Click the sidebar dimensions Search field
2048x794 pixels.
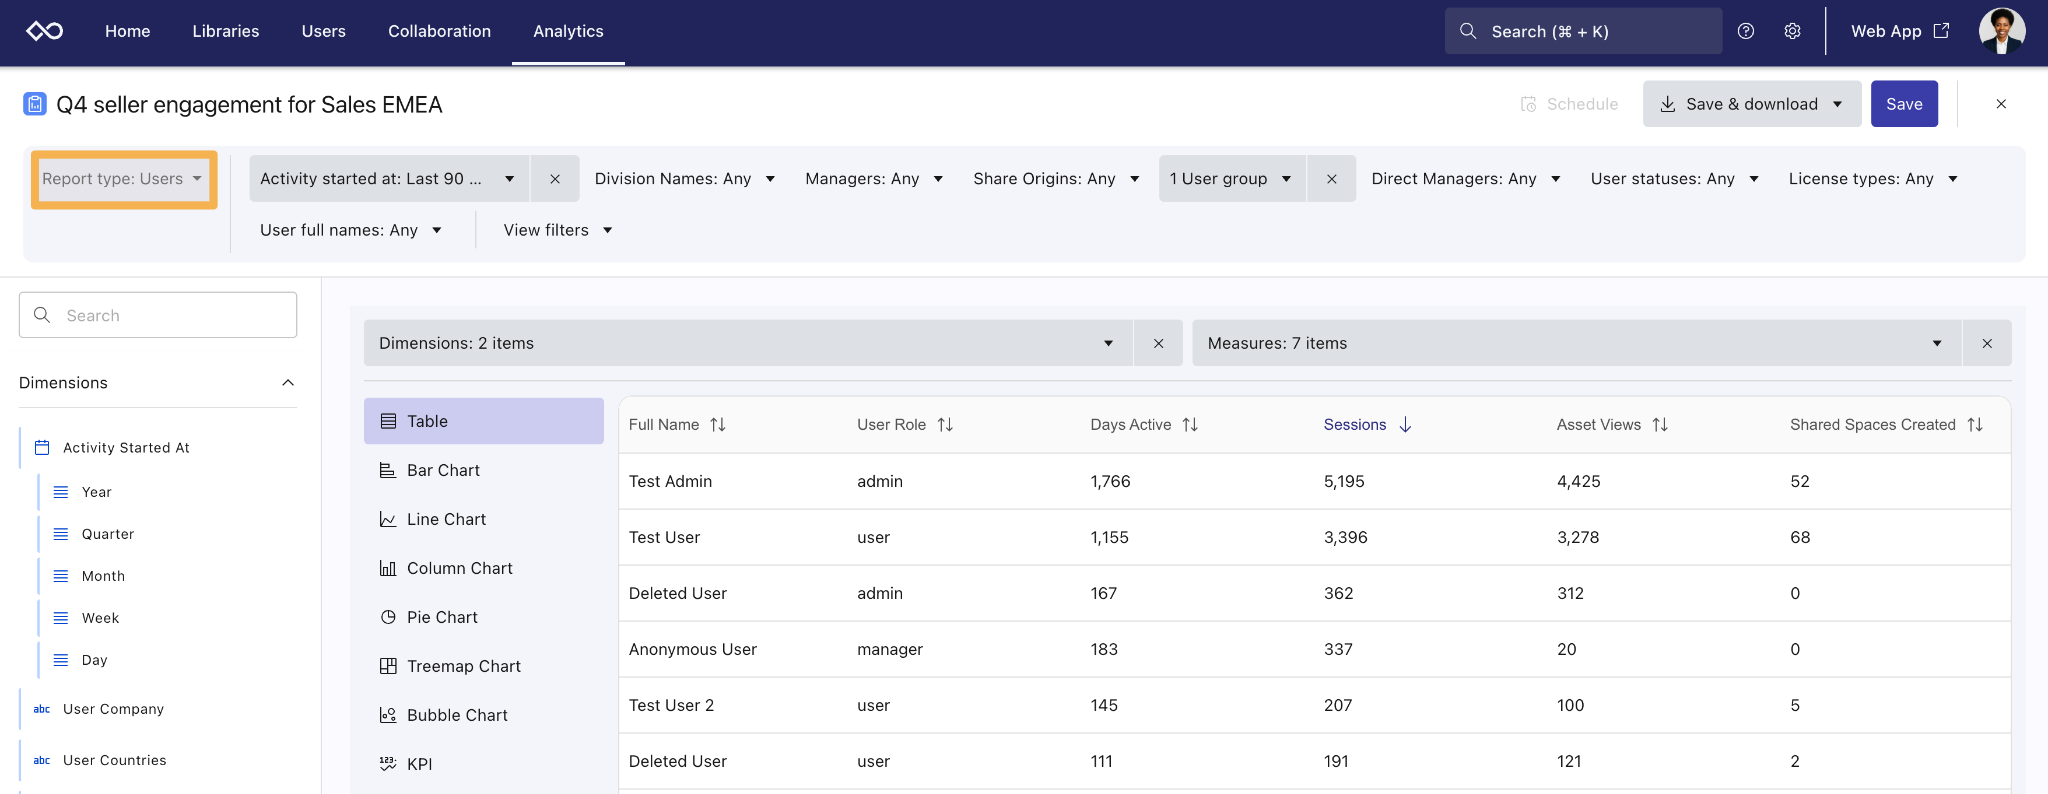pyautogui.click(x=158, y=315)
